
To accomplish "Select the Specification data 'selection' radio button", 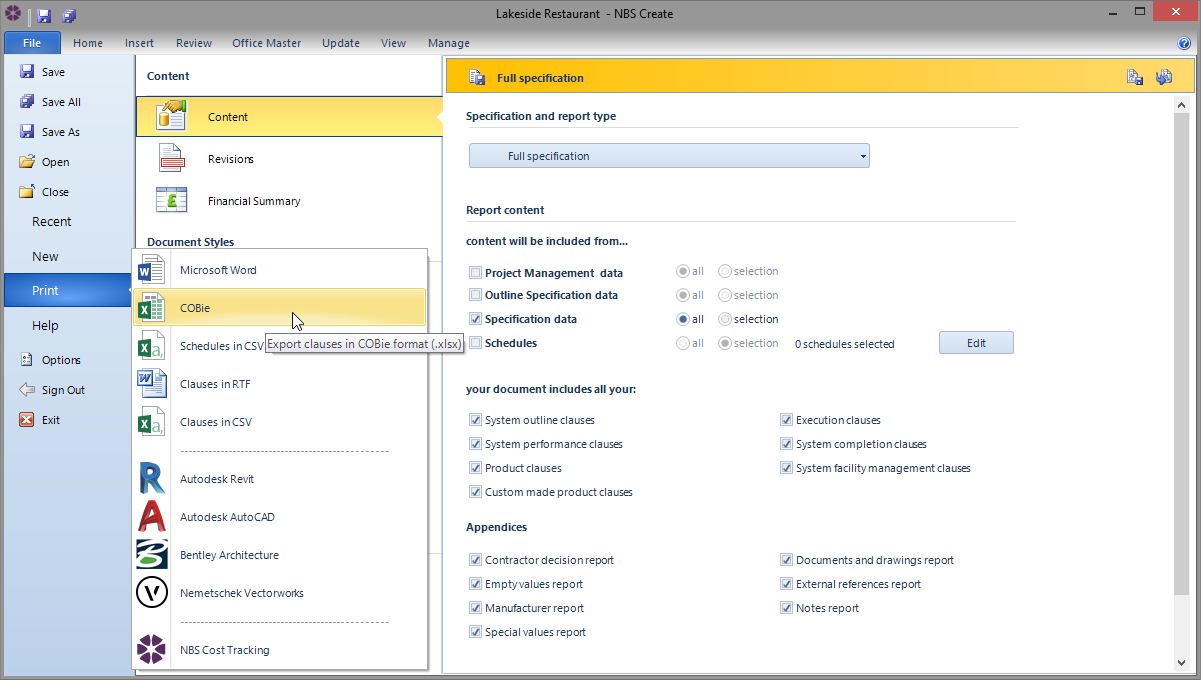I will coord(725,319).
